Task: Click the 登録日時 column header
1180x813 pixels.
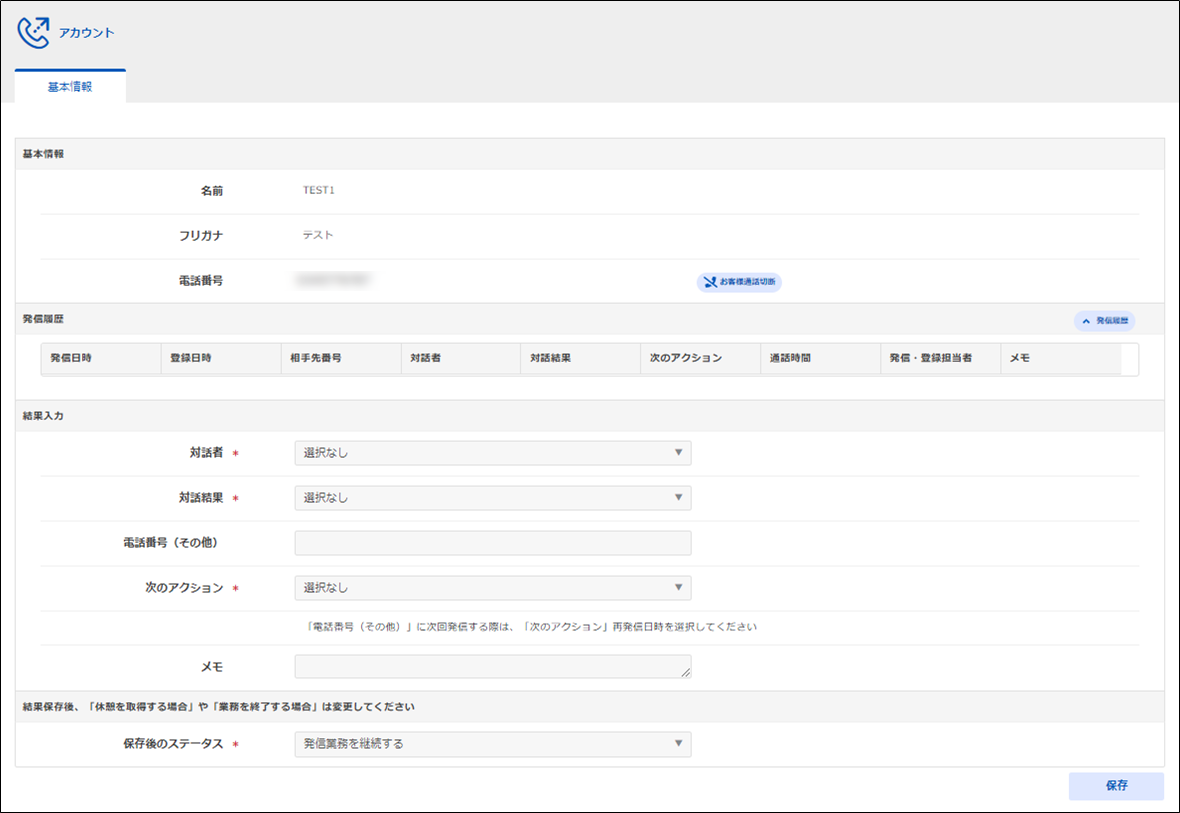Action: click(220, 358)
